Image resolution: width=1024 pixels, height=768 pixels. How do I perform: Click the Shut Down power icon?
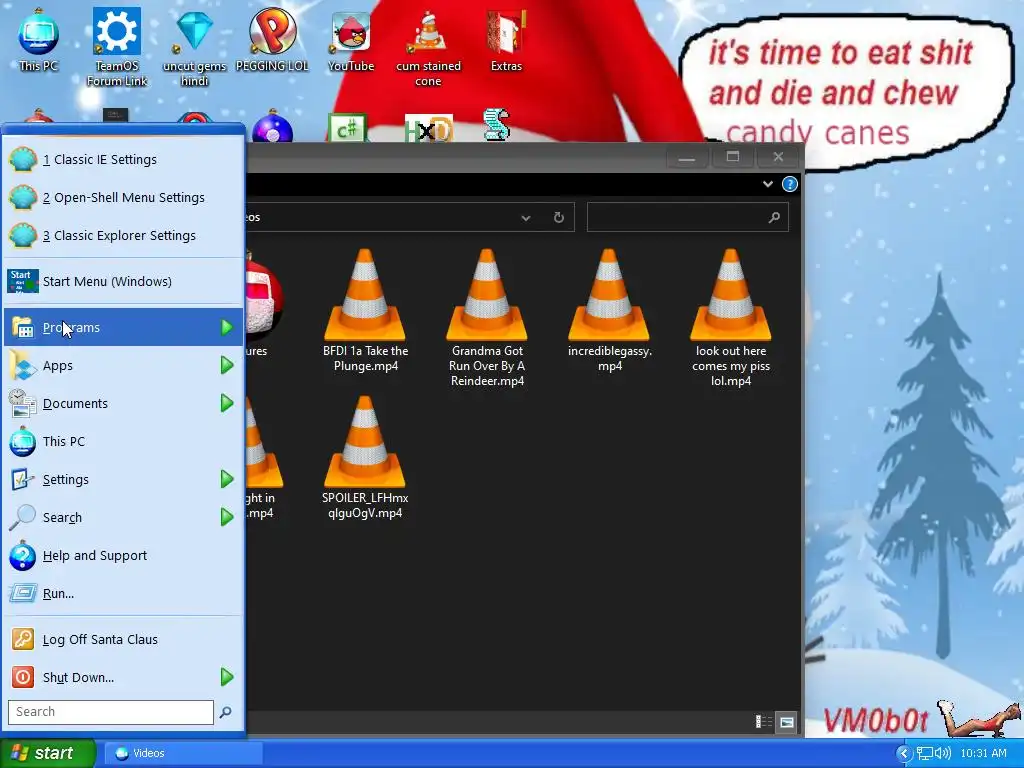[22, 677]
